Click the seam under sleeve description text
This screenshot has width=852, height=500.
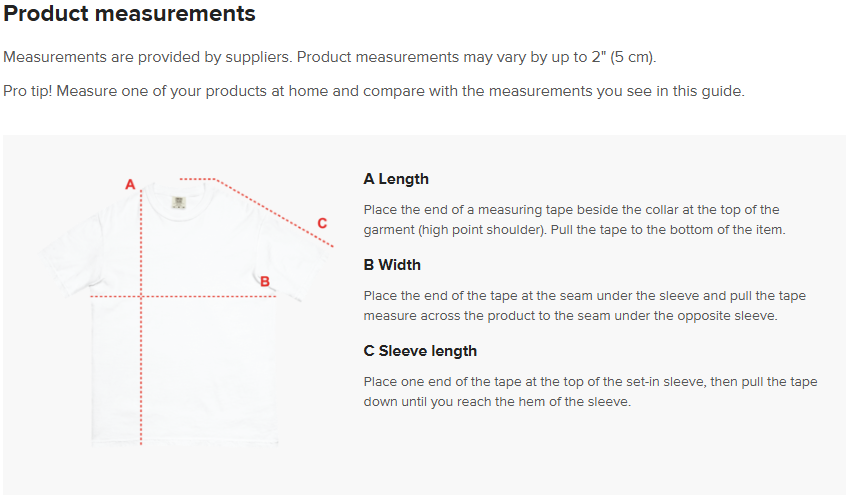click(x=585, y=305)
